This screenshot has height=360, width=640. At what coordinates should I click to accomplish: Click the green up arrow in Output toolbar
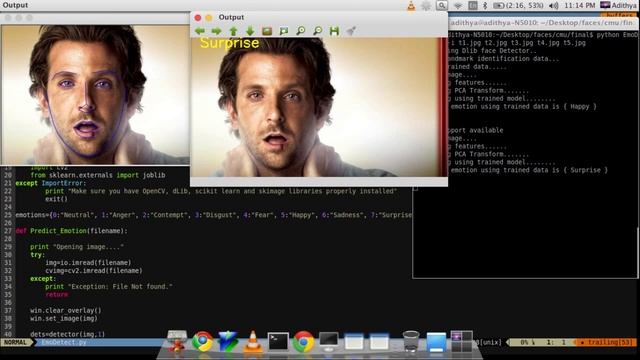233,31
